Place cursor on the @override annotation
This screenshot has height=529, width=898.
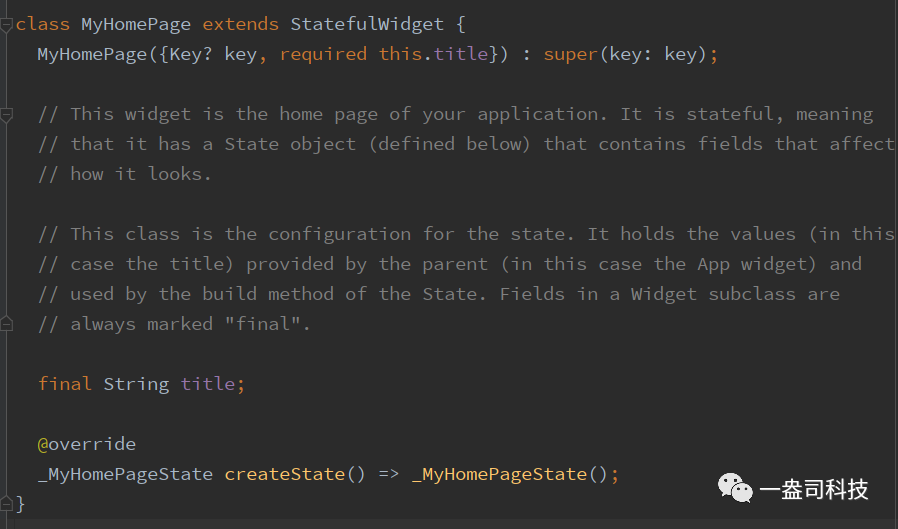pos(87,444)
